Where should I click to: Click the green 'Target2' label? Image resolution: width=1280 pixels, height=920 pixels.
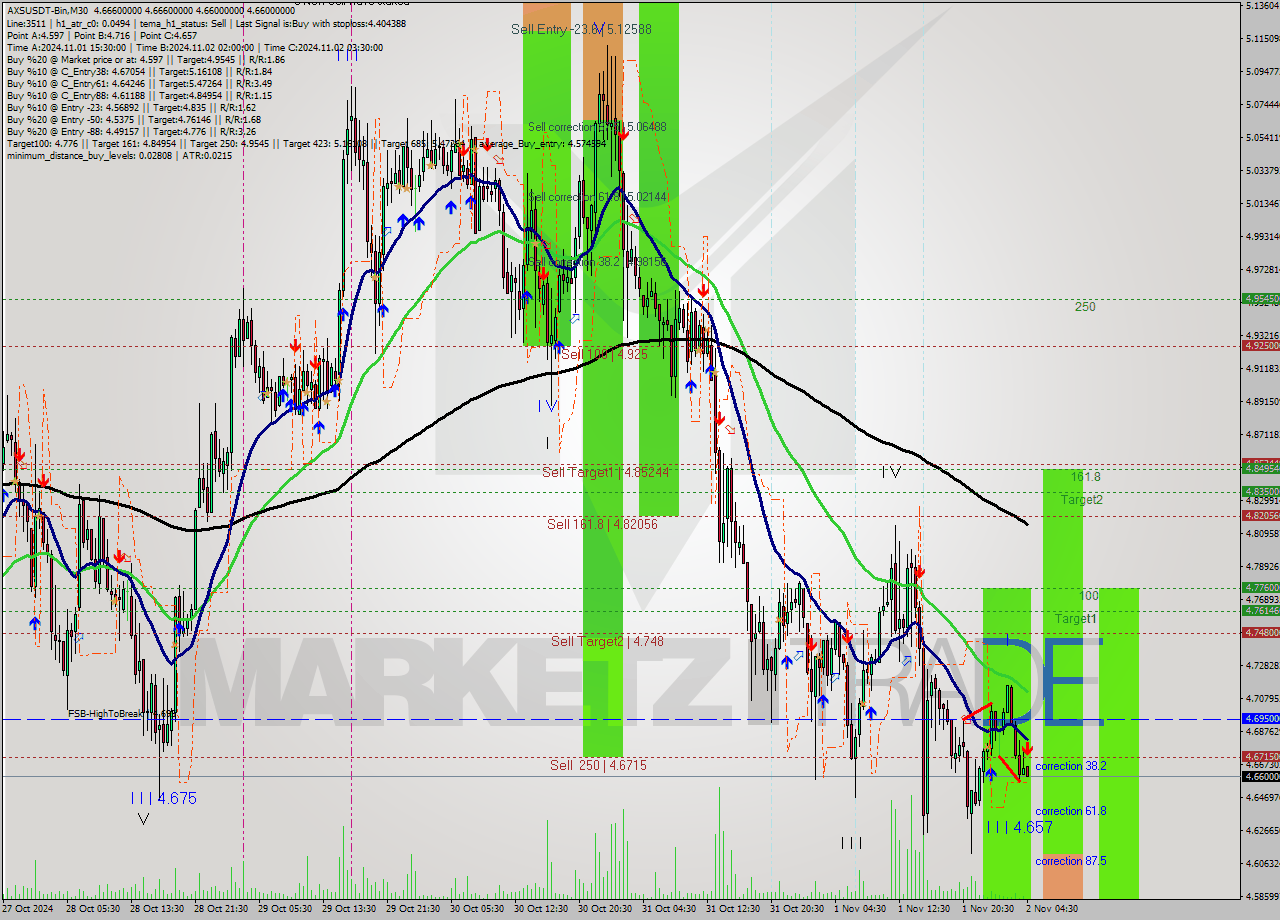tap(1082, 499)
